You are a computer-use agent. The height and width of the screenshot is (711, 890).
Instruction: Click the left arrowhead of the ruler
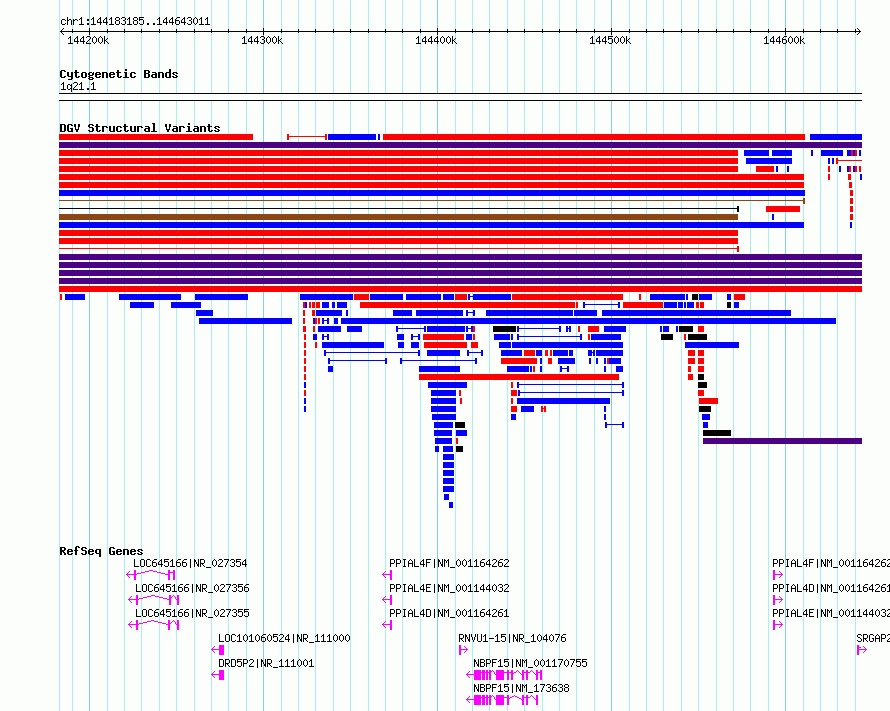pyautogui.click(x=62, y=31)
